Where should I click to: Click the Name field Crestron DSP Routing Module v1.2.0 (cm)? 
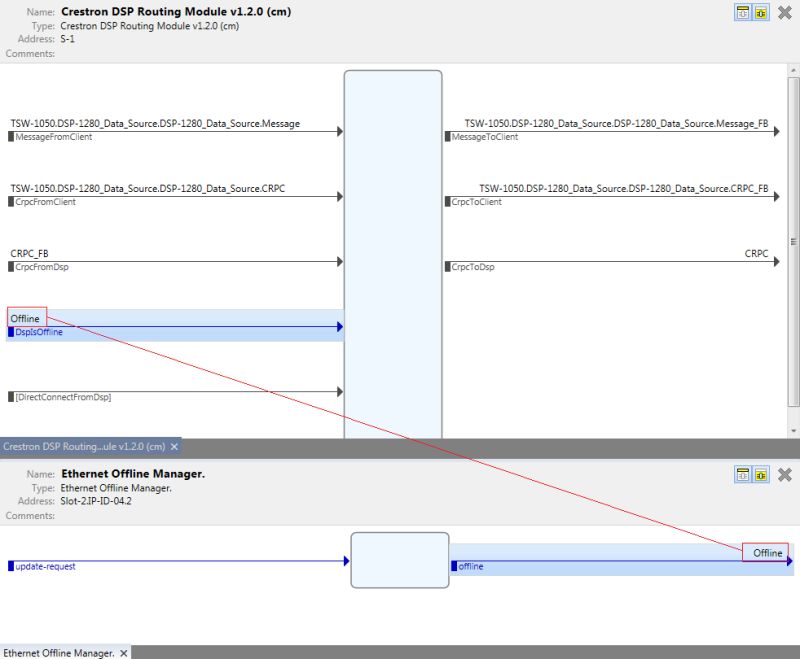pyautogui.click(x=176, y=12)
